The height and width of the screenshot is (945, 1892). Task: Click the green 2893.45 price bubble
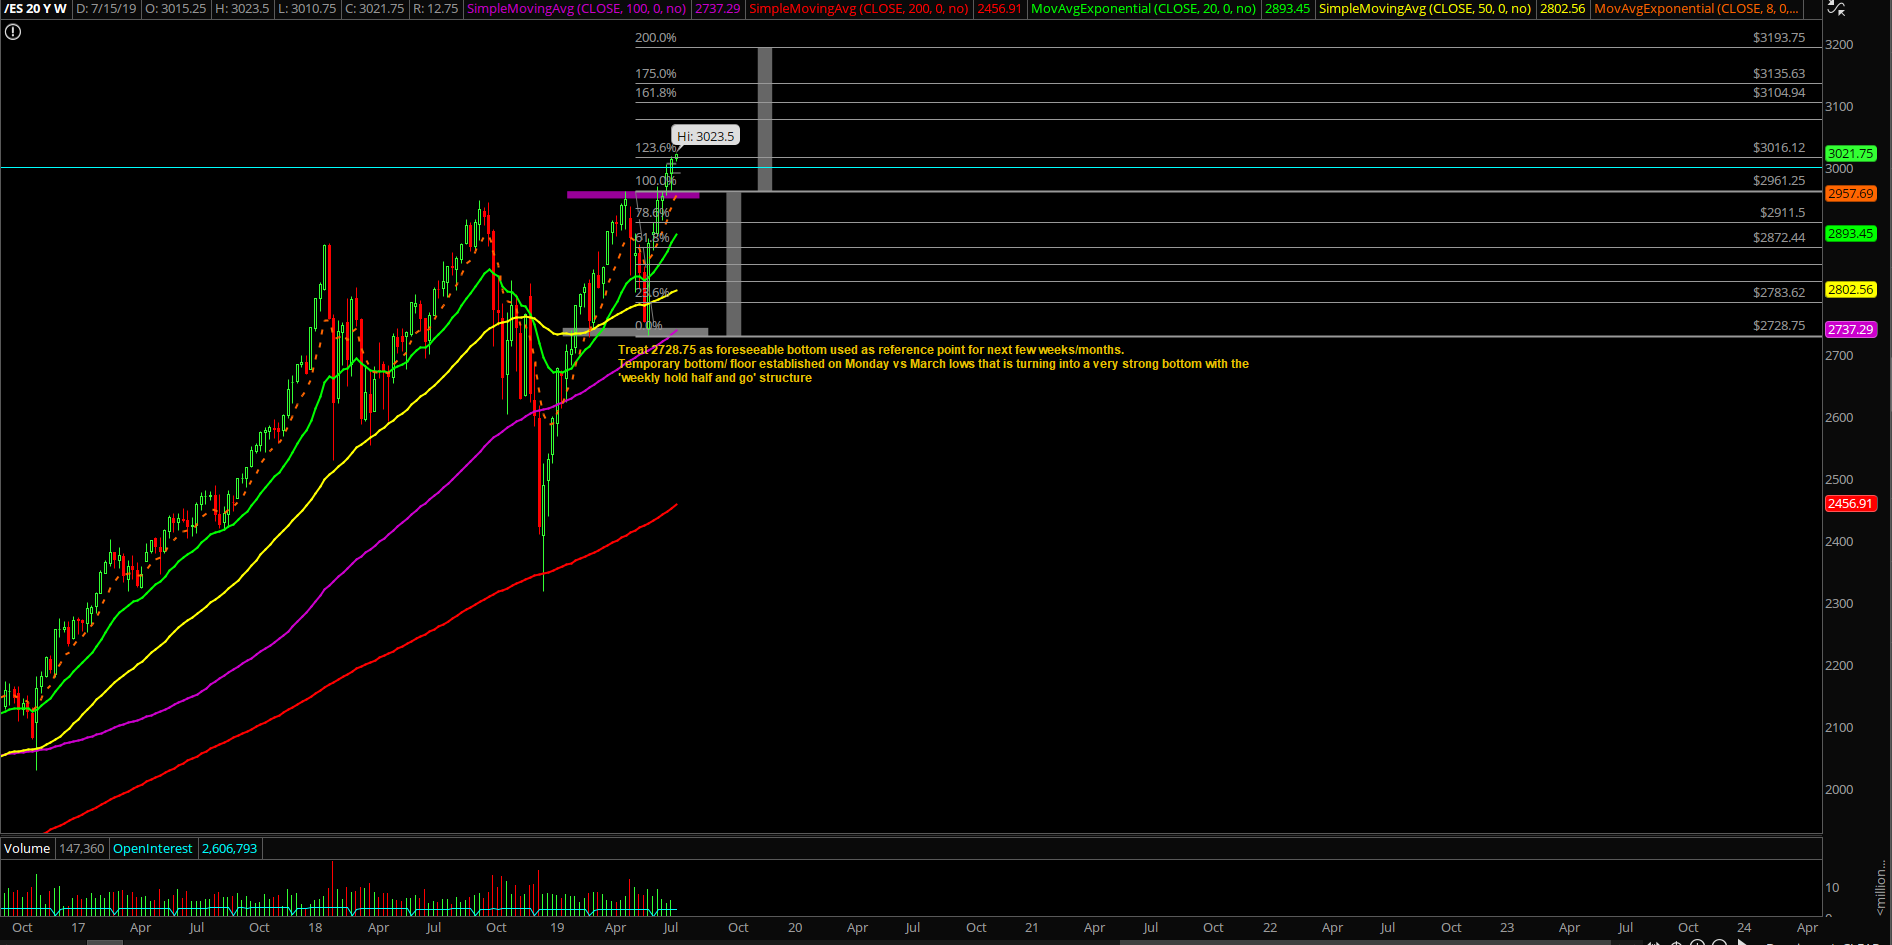pyautogui.click(x=1850, y=234)
